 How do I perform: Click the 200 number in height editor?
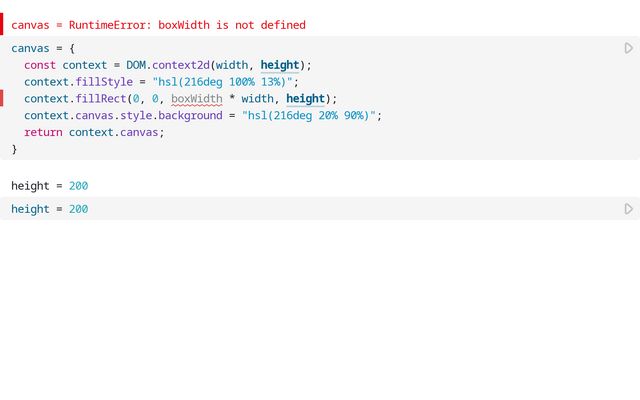point(78,209)
